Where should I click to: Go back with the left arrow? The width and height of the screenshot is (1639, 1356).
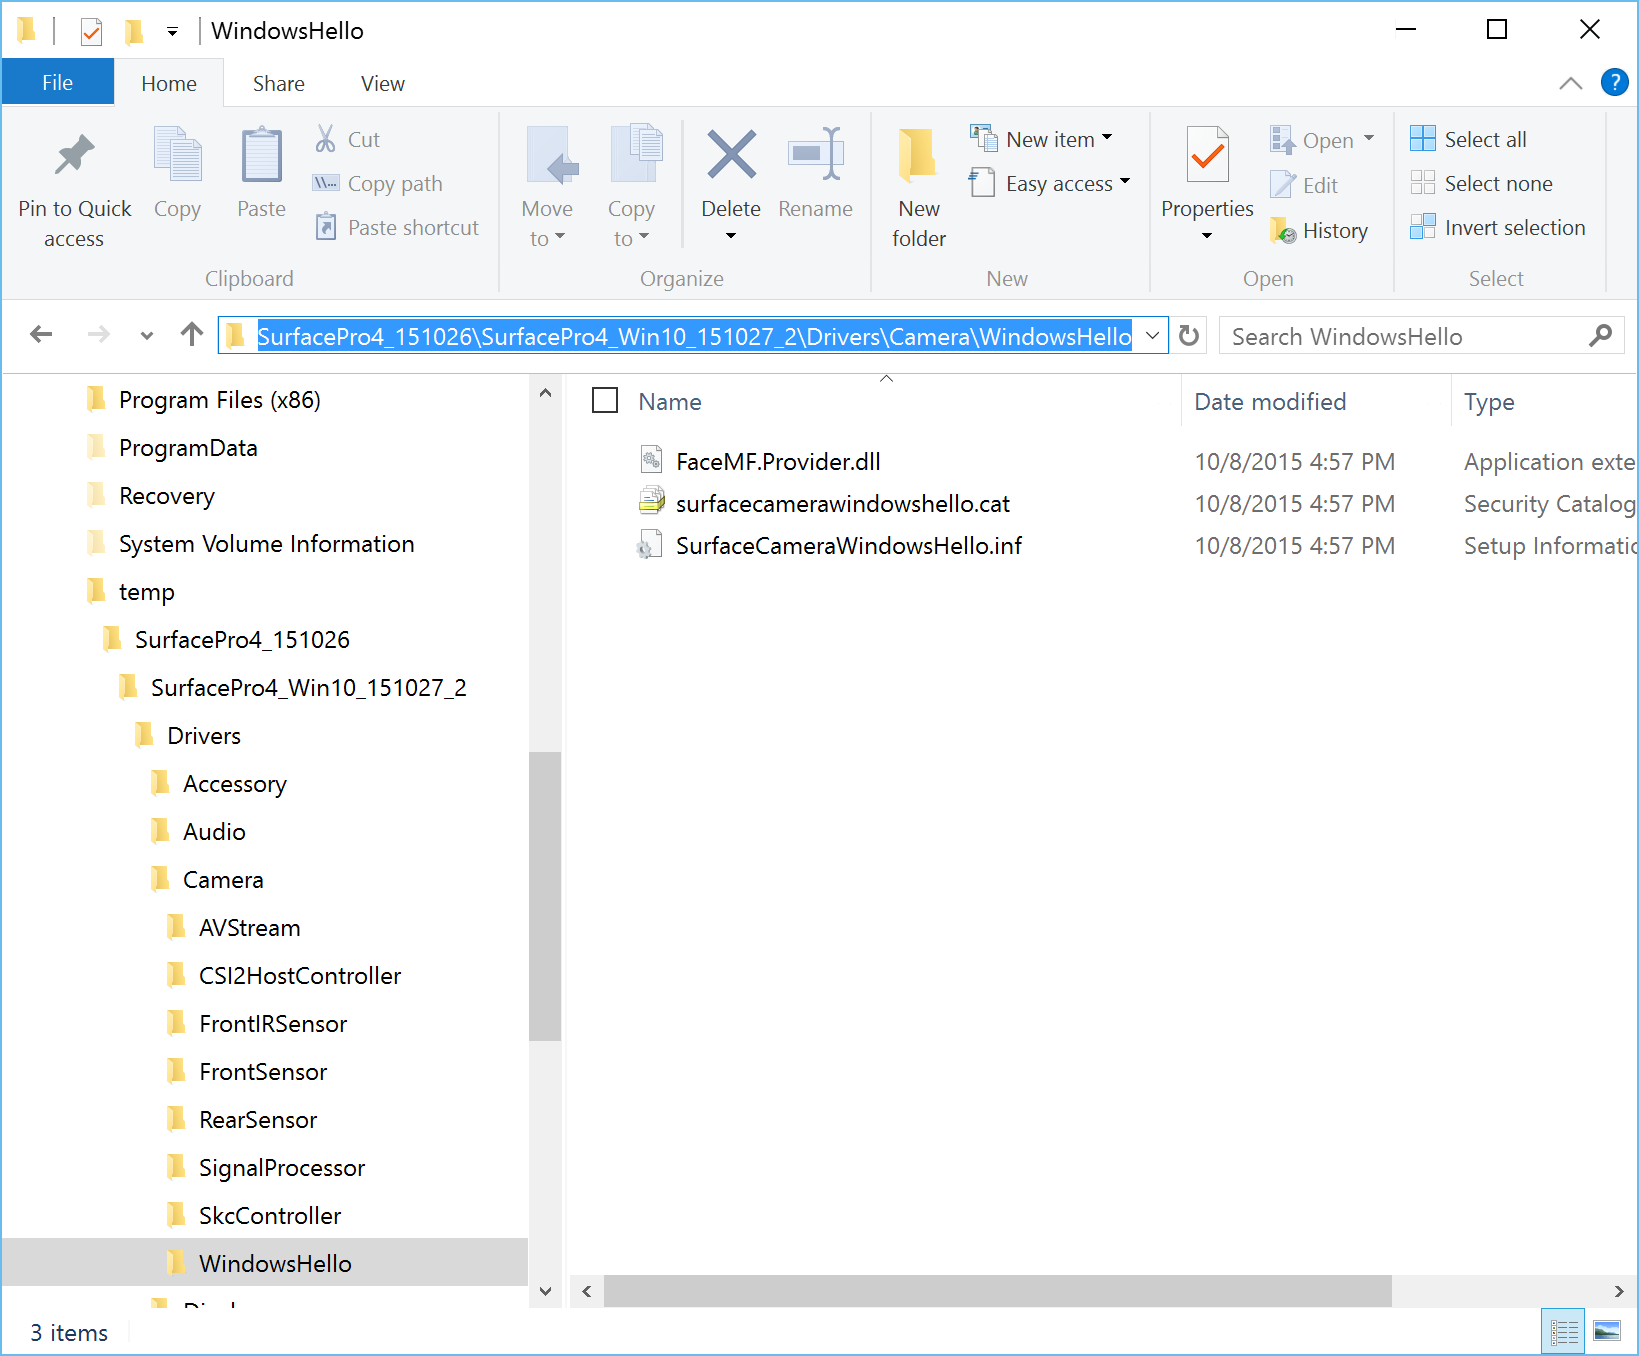41,334
